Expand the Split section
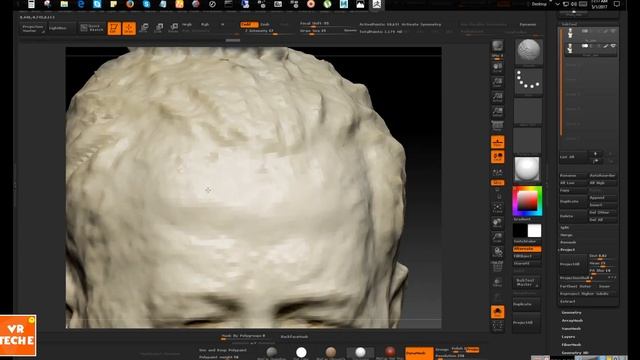 [565, 227]
